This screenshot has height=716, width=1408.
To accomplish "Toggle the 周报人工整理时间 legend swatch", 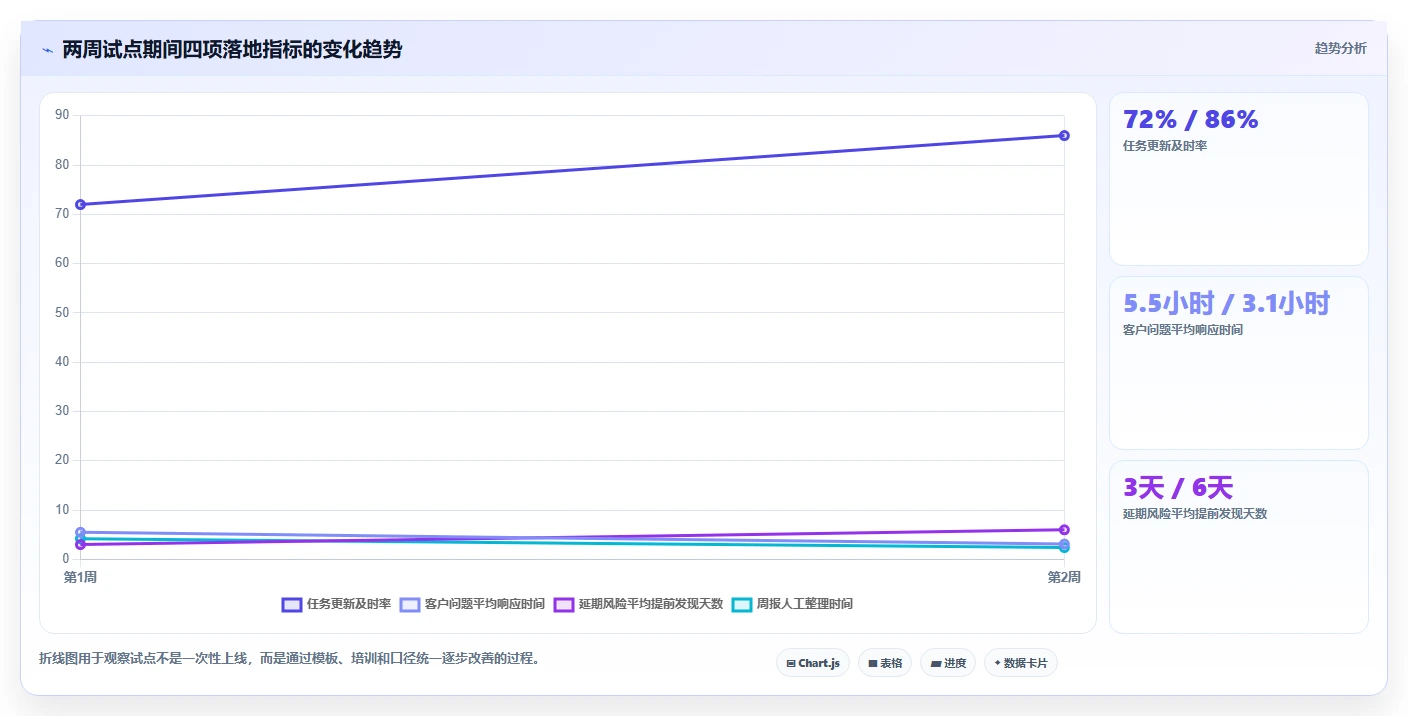I will tap(742, 604).
